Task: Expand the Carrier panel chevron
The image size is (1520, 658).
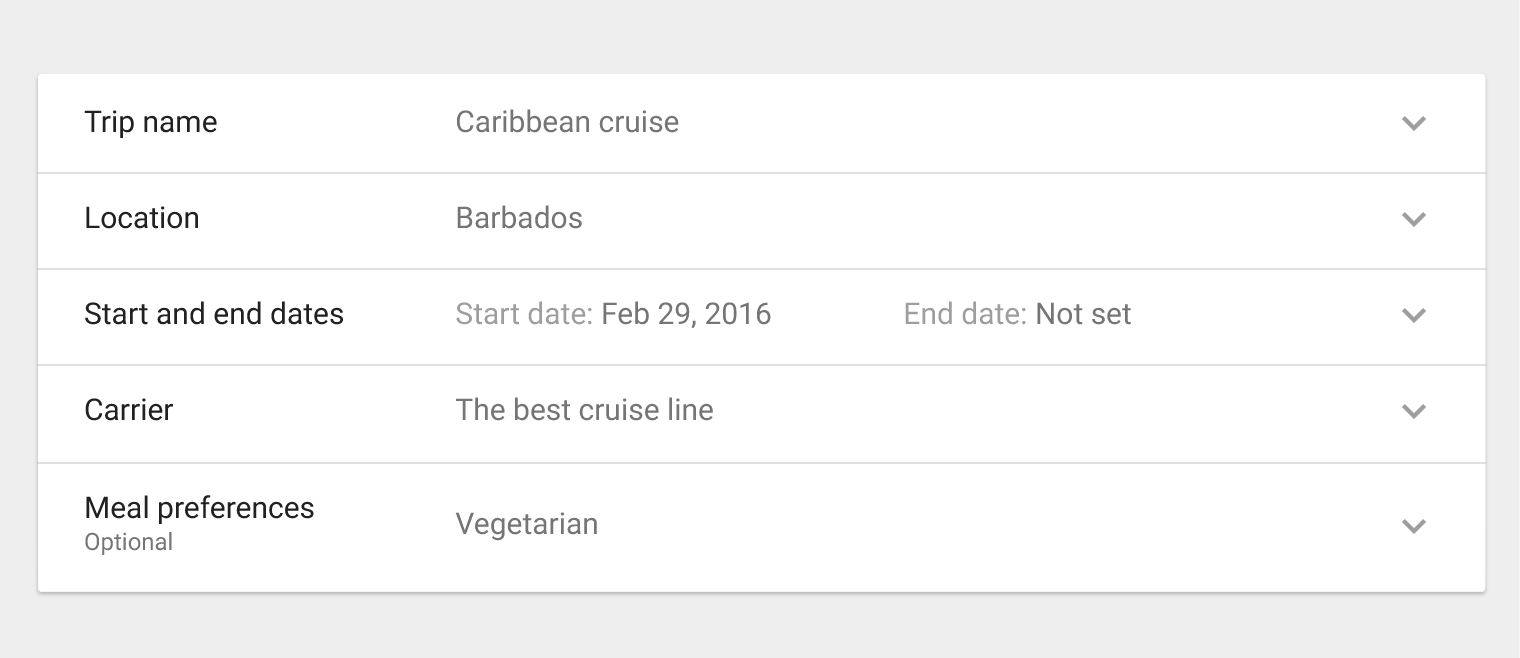Action: 1413,411
